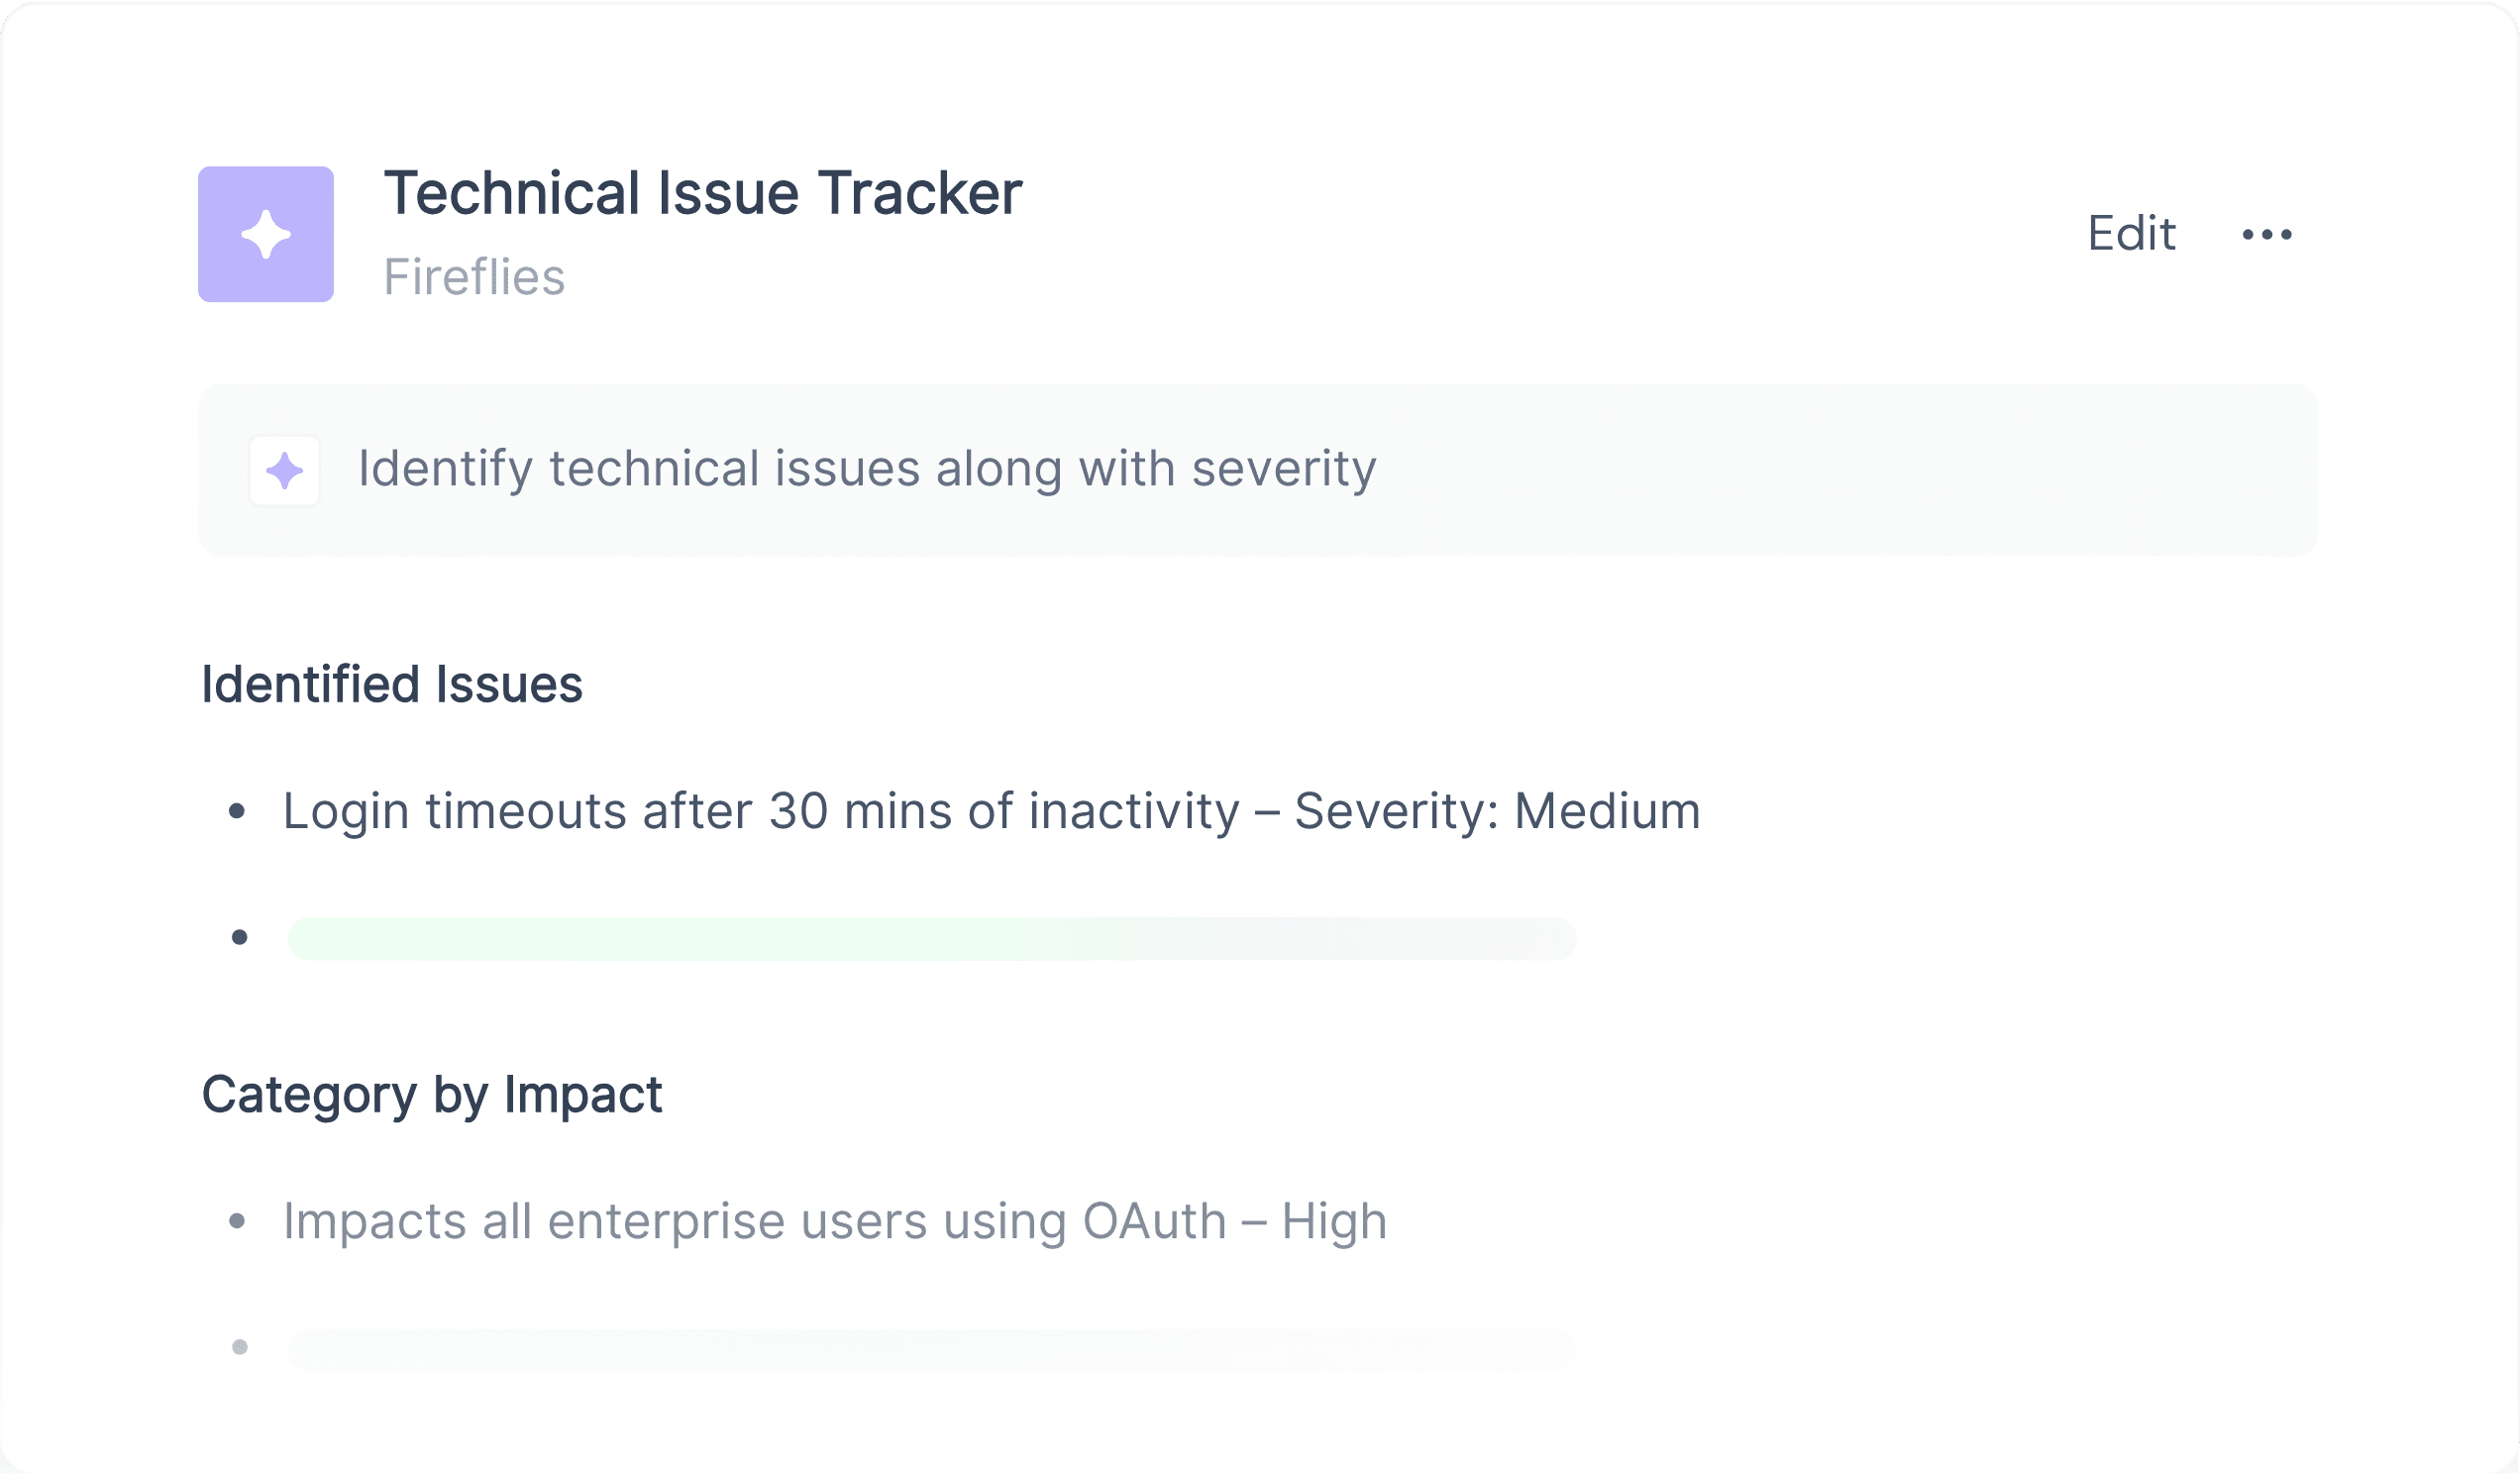Open the three-dot more options menu
Screen dimensions: 2520x1474
(x=2267, y=235)
